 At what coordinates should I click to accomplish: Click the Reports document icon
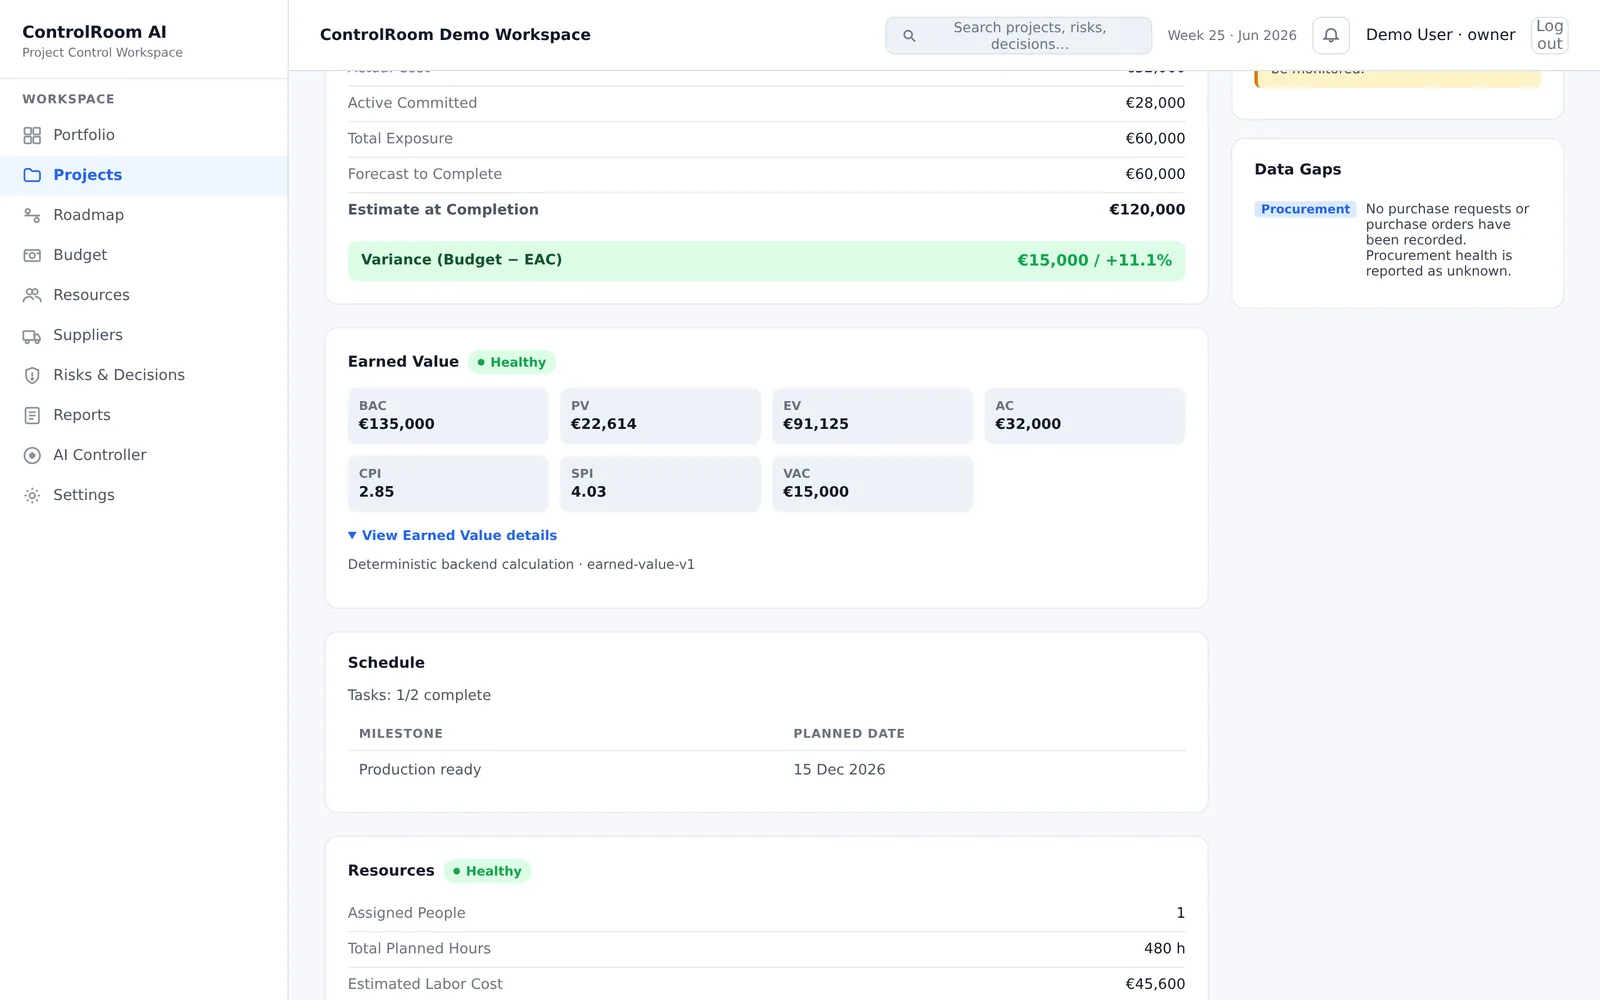tap(32, 415)
